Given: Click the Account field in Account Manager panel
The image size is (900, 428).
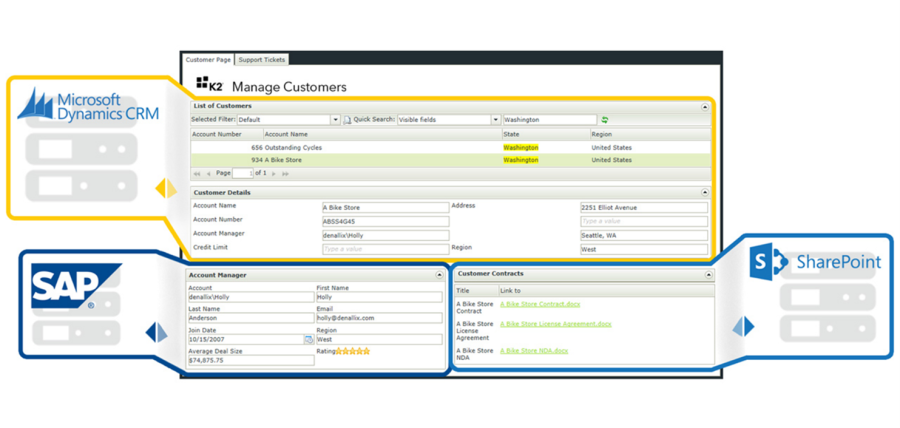Looking at the screenshot, I should (251, 297).
